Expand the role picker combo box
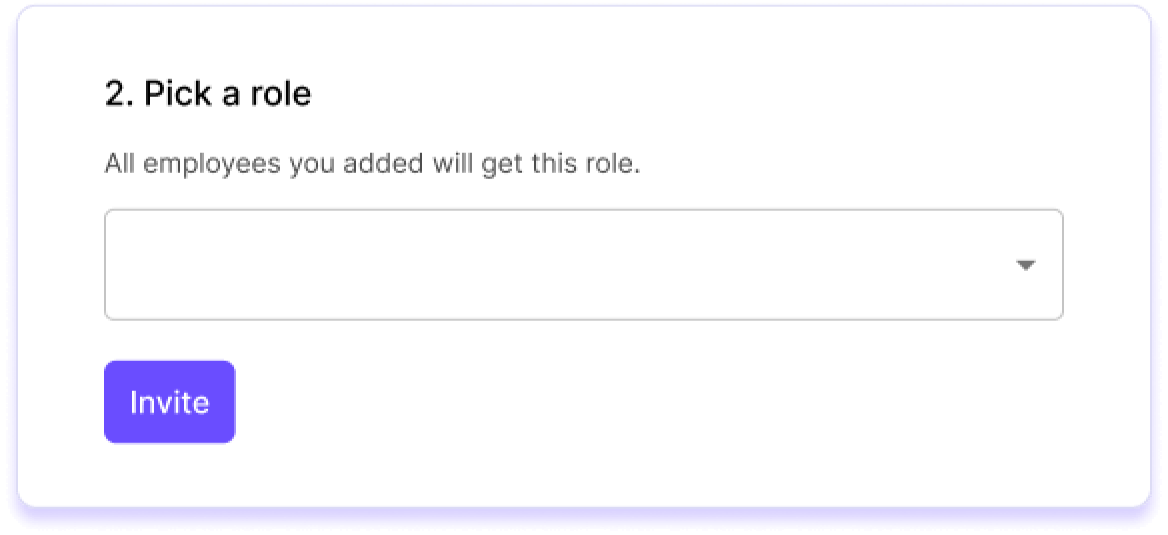This screenshot has height=535, width=1168. coord(583,265)
